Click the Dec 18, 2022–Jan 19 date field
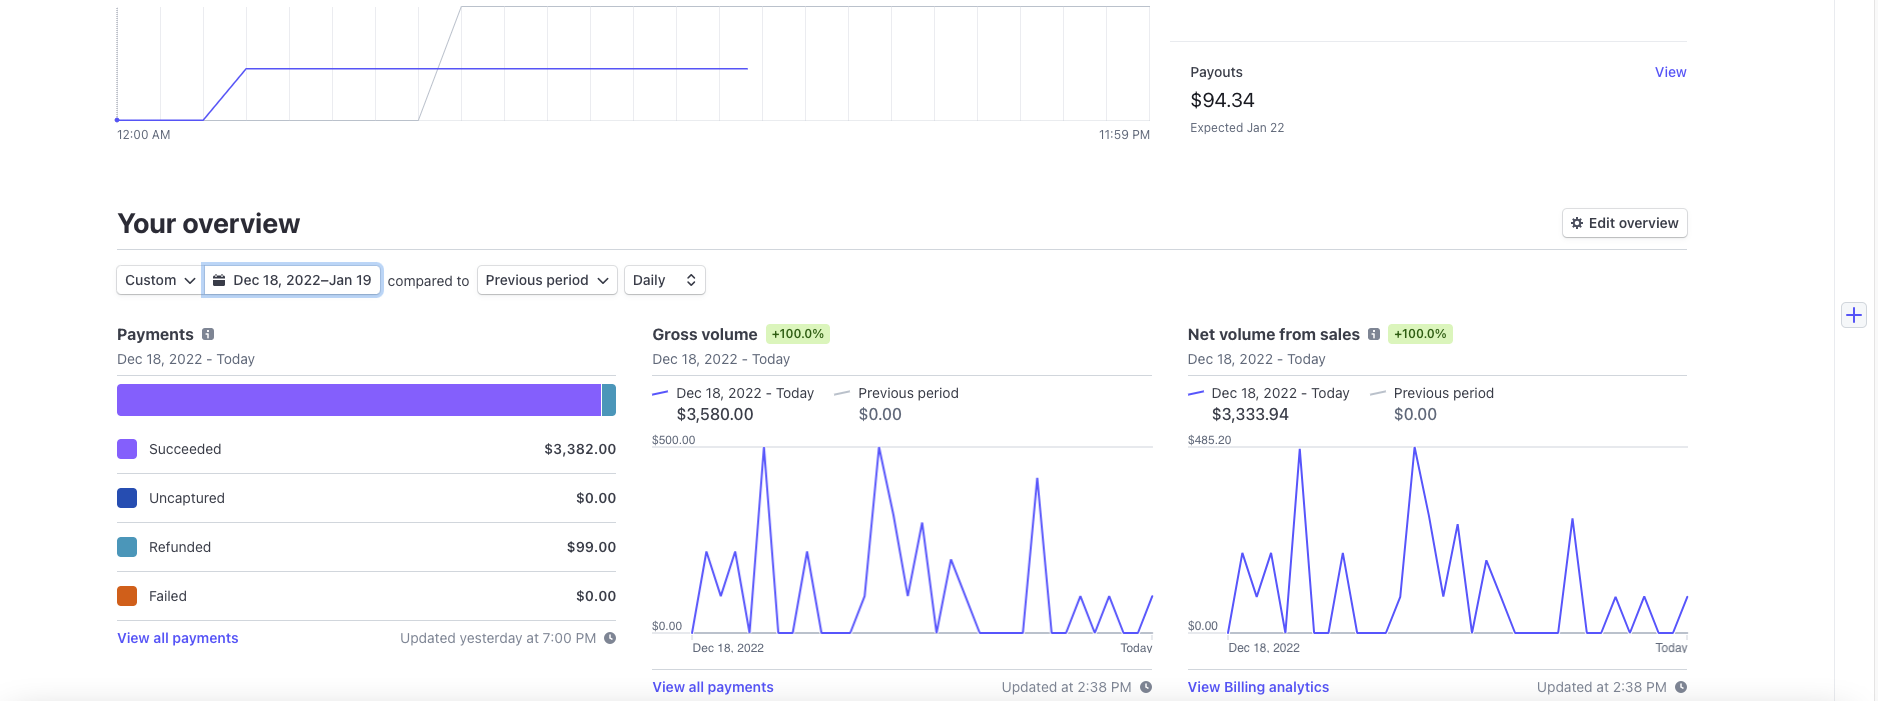Viewport: 1878px width, 701px height. [x=292, y=280]
